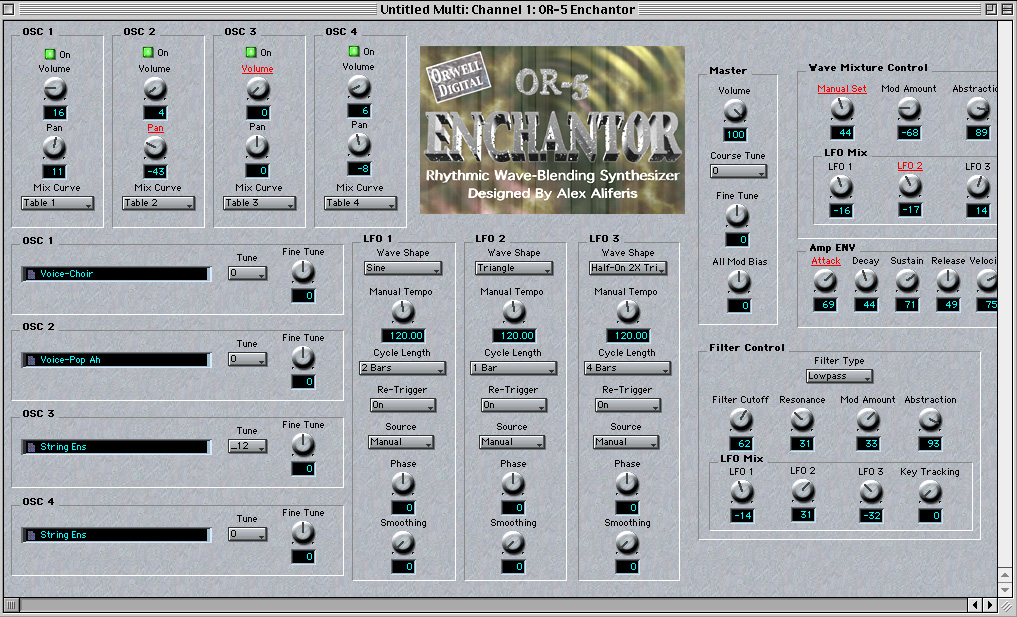Click the red Attack label in Amp ENV
The width and height of the screenshot is (1017, 617).
826,261
